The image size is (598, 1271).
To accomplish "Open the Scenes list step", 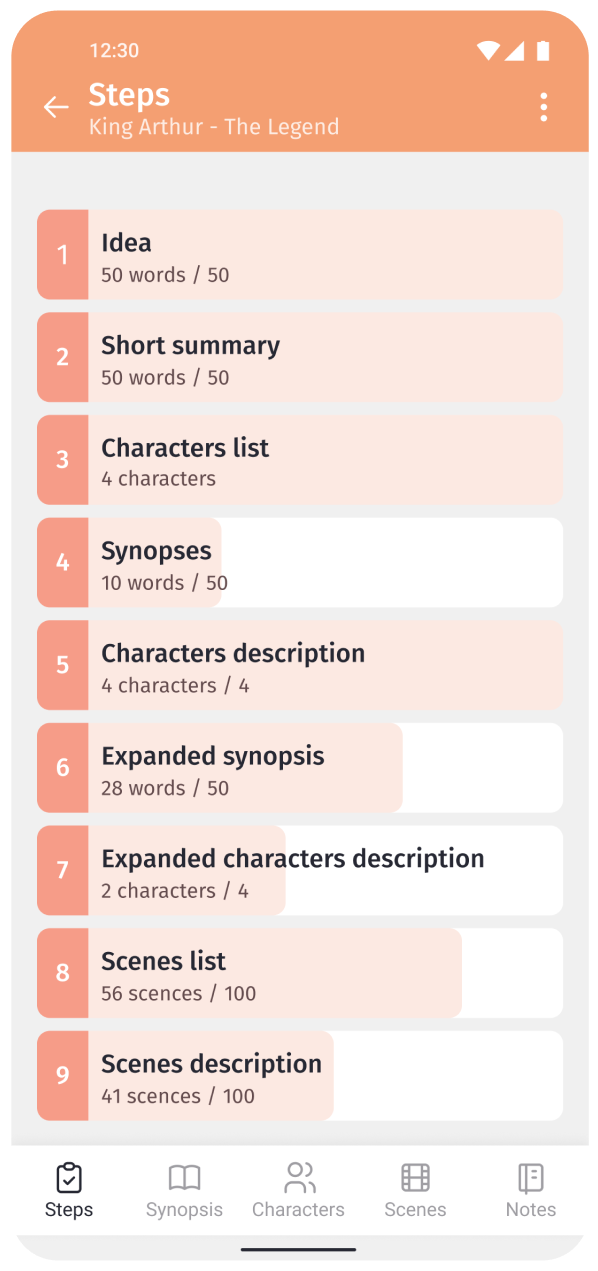I will (x=300, y=974).
